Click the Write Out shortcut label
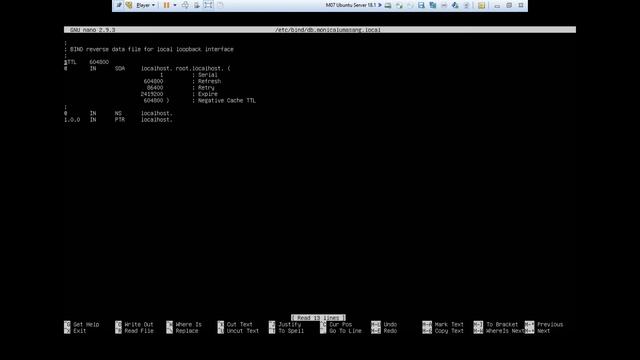The image size is (640, 360). click(139, 324)
